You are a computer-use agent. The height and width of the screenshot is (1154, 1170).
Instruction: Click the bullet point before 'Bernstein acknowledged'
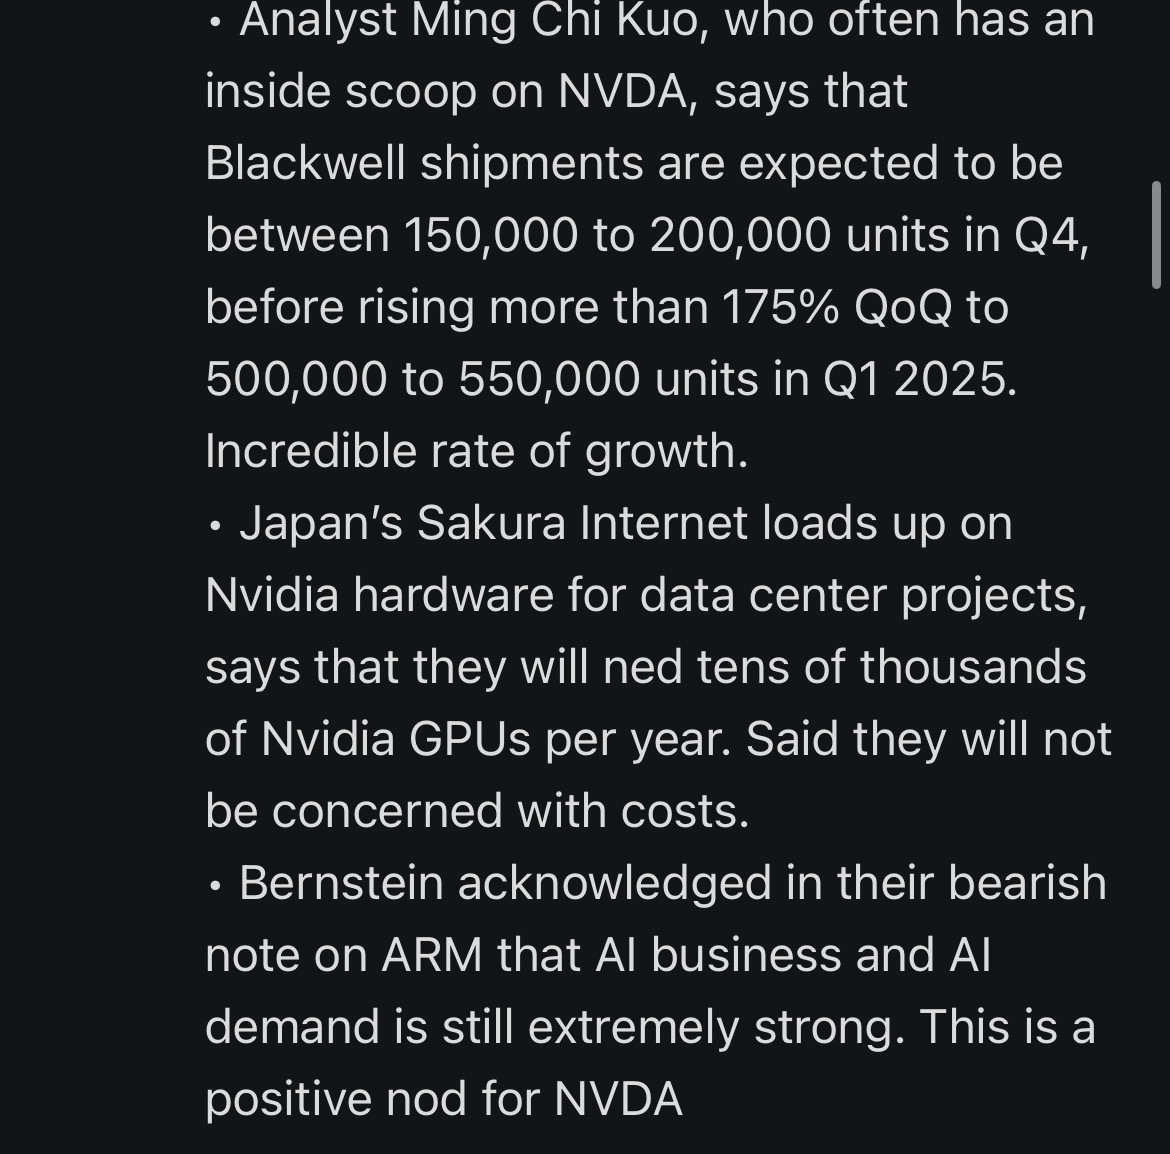coord(215,887)
